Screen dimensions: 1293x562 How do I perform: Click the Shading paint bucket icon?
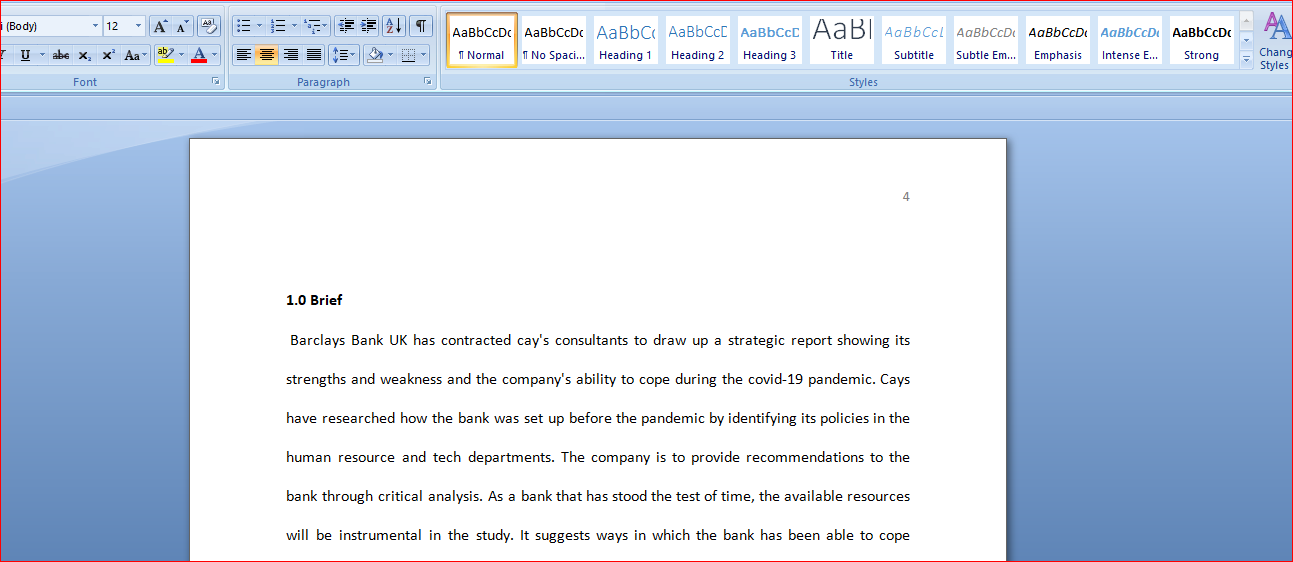point(375,55)
